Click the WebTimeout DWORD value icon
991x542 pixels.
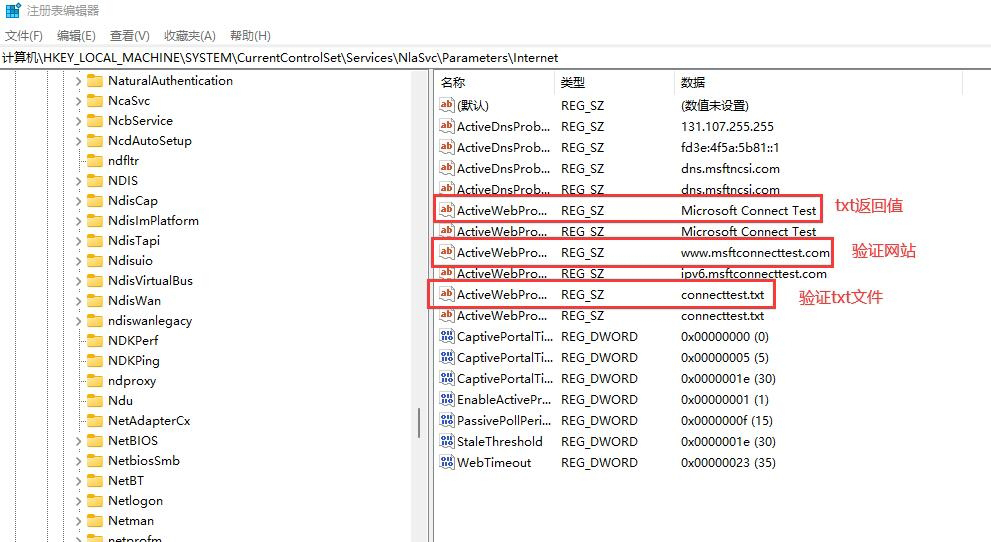point(446,462)
